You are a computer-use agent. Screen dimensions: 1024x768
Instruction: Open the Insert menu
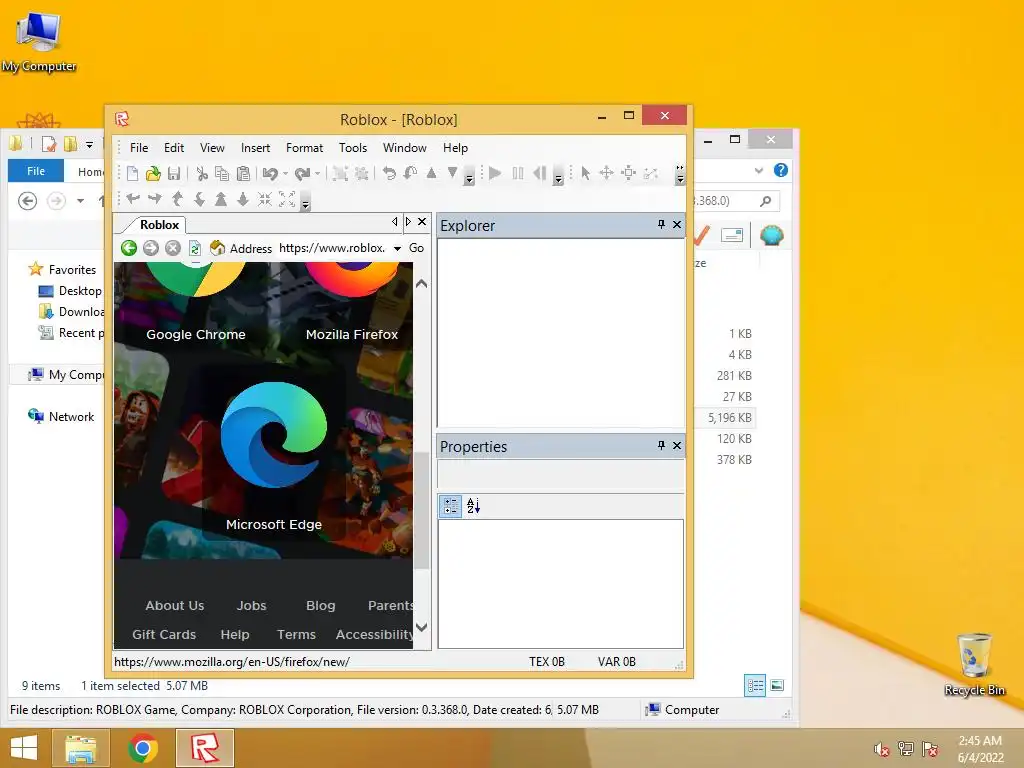(x=255, y=148)
